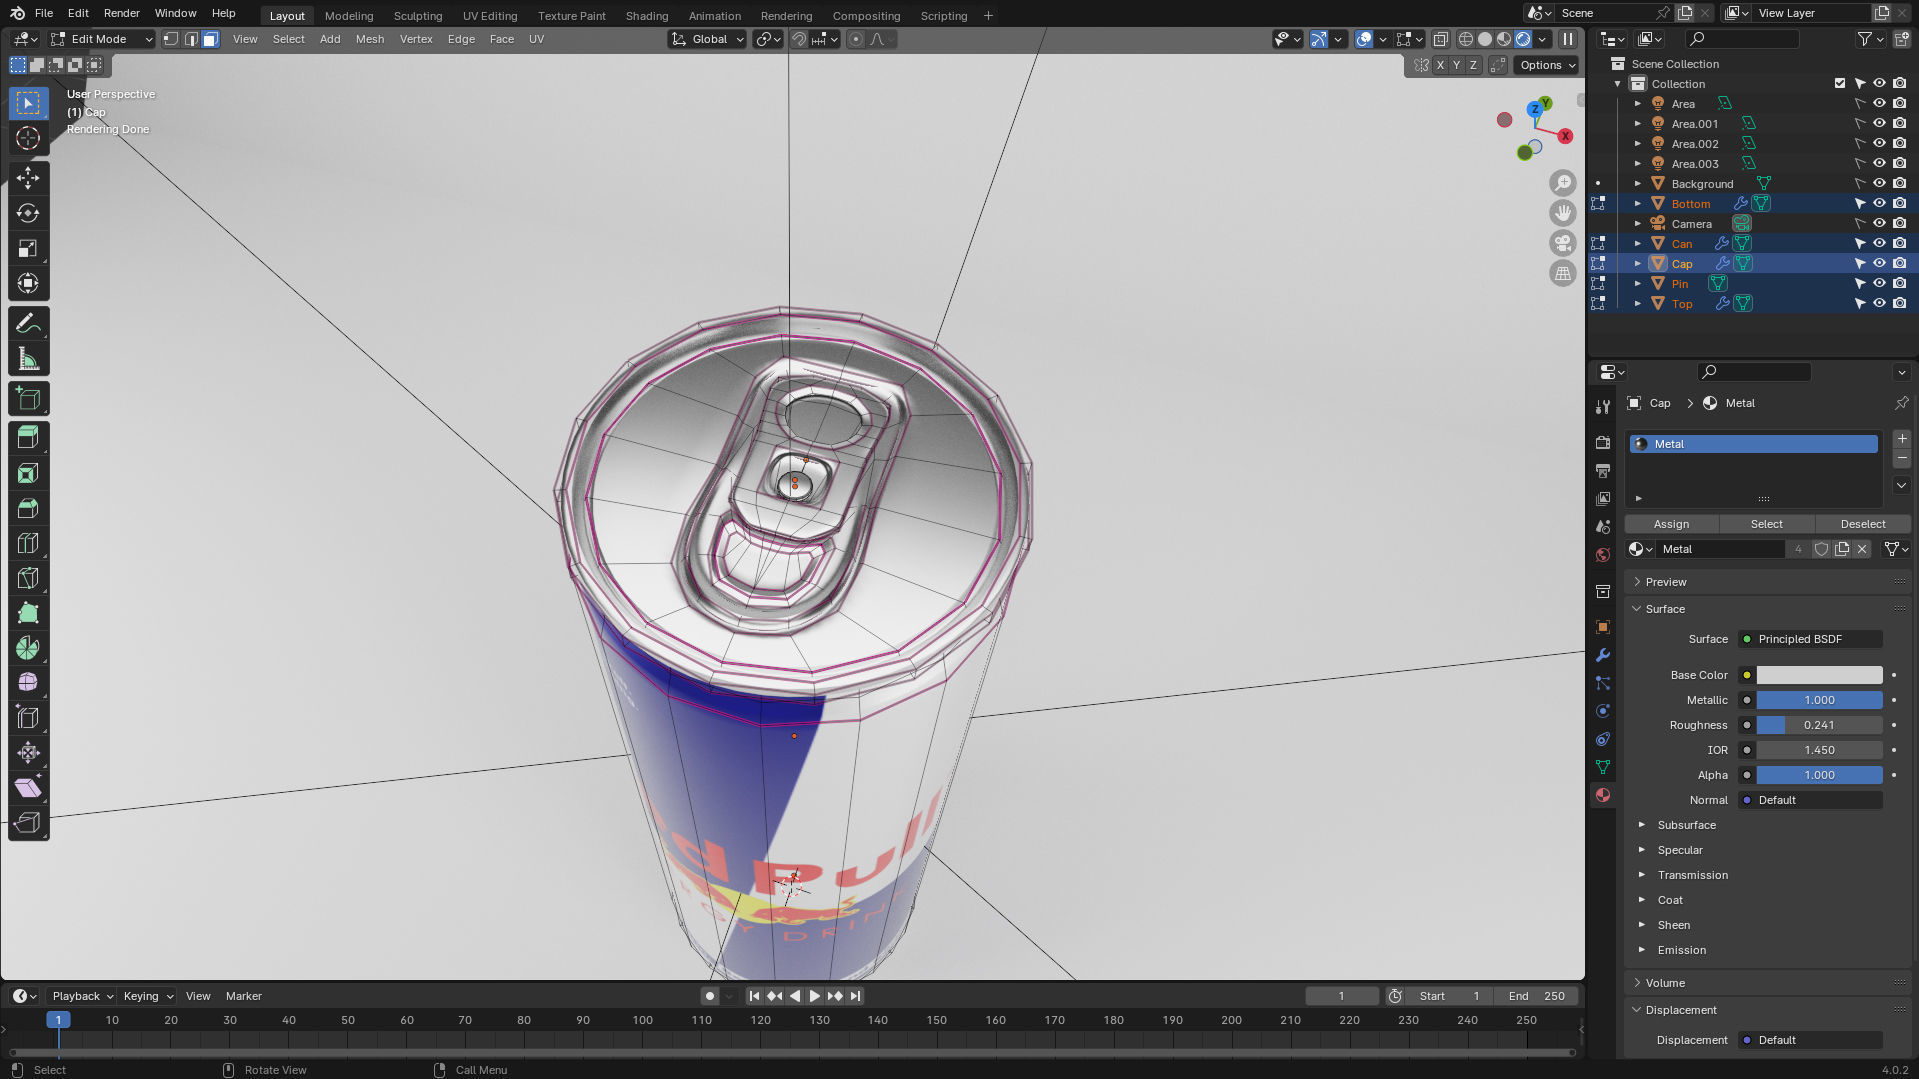Select the Cursor tool in the toolbar
1919x1079 pixels.
coord(28,139)
